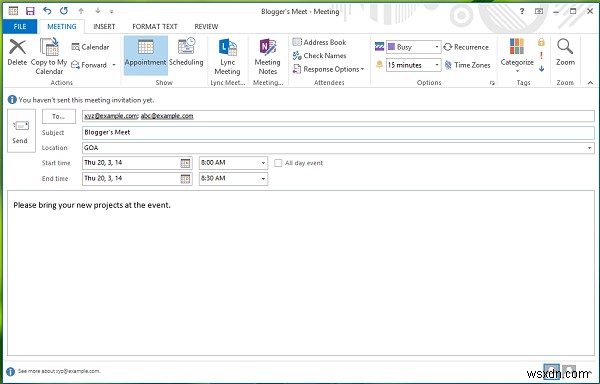
Task: Expand Response Options menu
Action: pyautogui.click(x=328, y=69)
